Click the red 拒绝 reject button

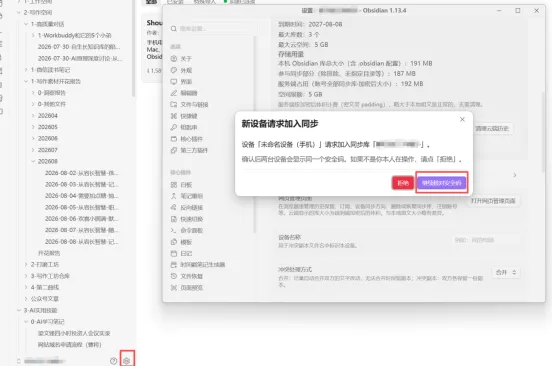[403, 183]
